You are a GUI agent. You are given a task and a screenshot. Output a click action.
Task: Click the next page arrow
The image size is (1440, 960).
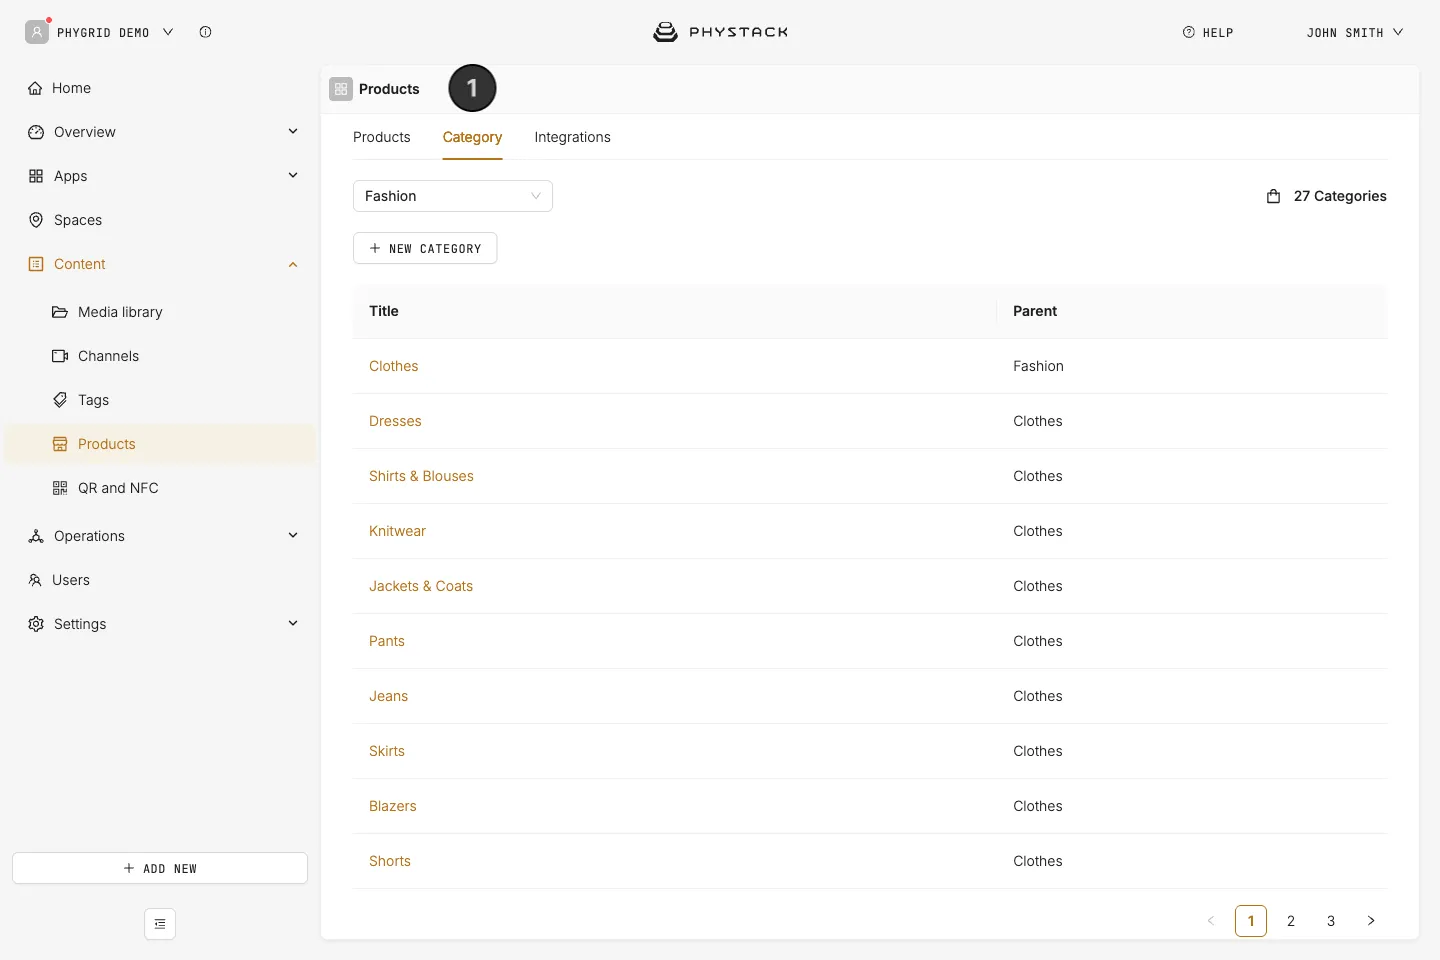(1371, 921)
